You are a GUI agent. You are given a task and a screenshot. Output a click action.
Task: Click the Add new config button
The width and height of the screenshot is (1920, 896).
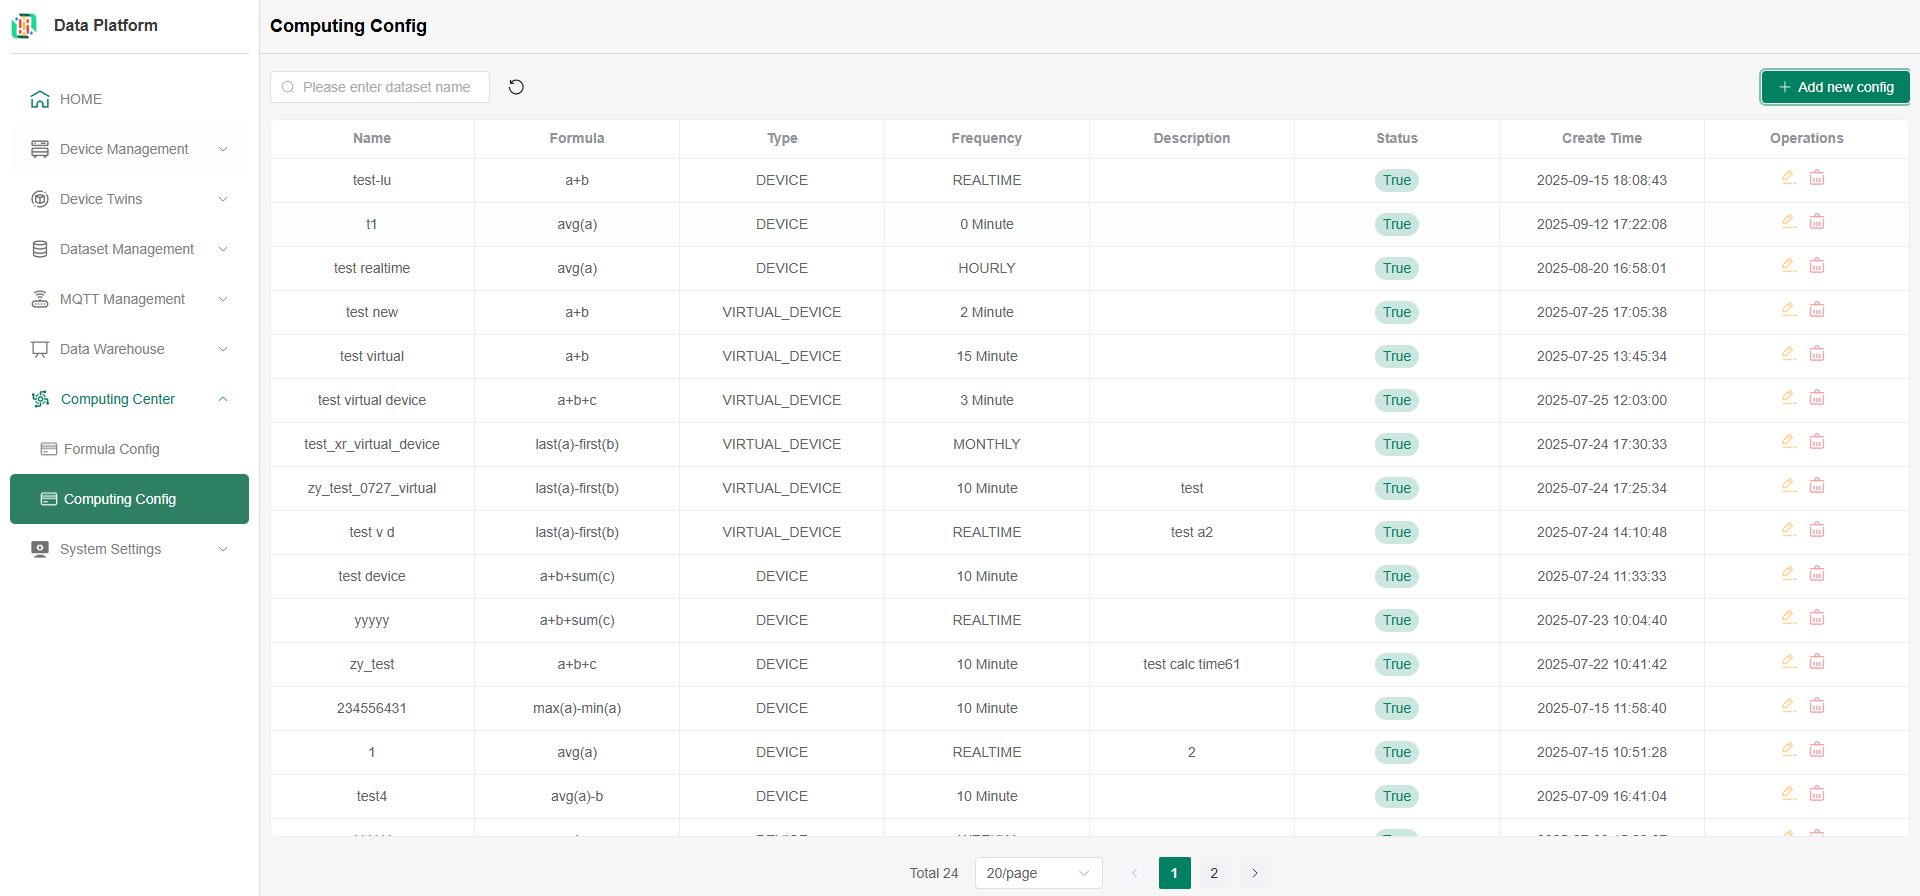click(1835, 87)
